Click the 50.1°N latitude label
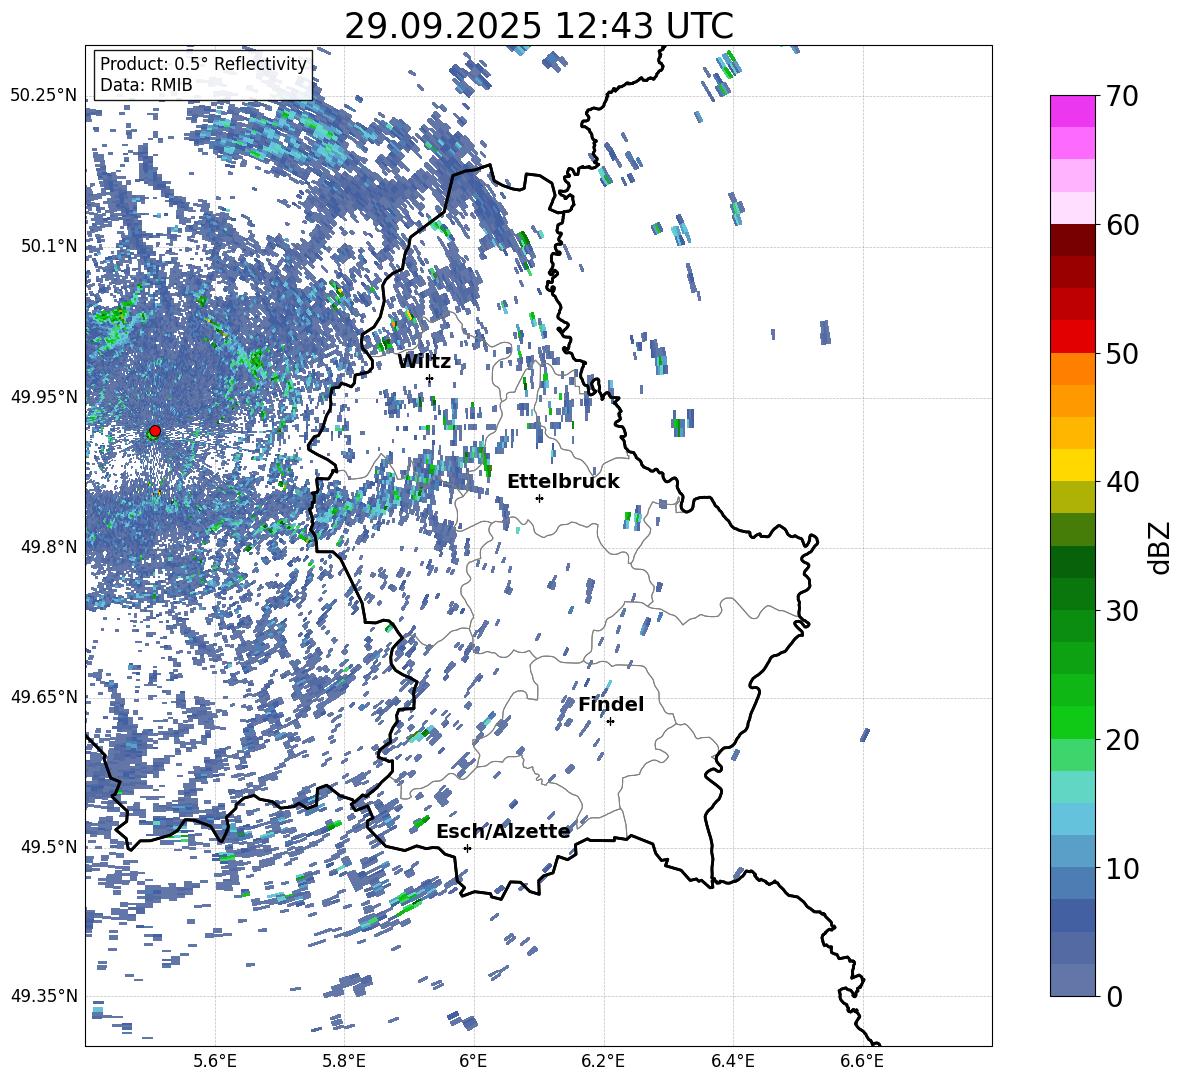 (49, 246)
